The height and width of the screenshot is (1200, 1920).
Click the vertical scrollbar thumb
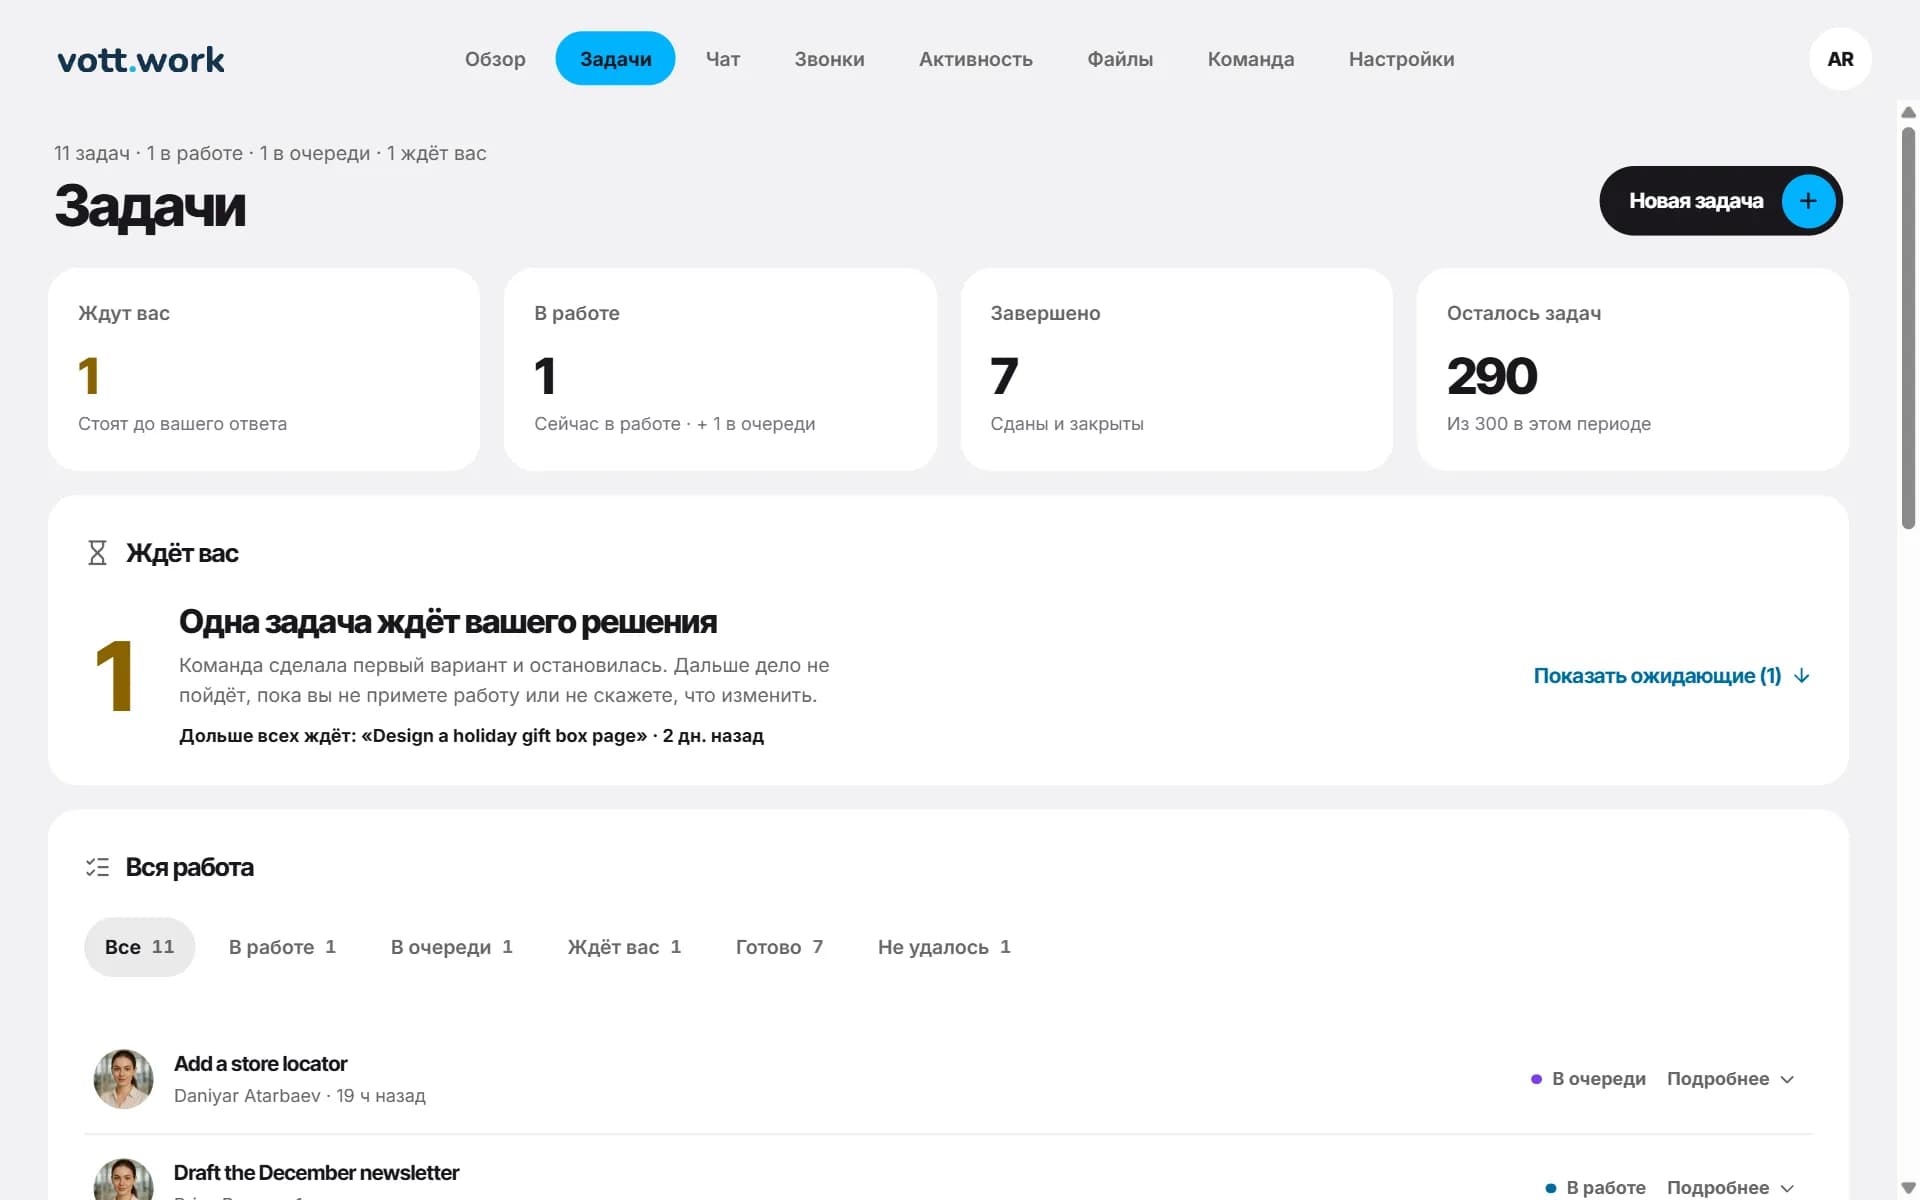coord(1908,328)
